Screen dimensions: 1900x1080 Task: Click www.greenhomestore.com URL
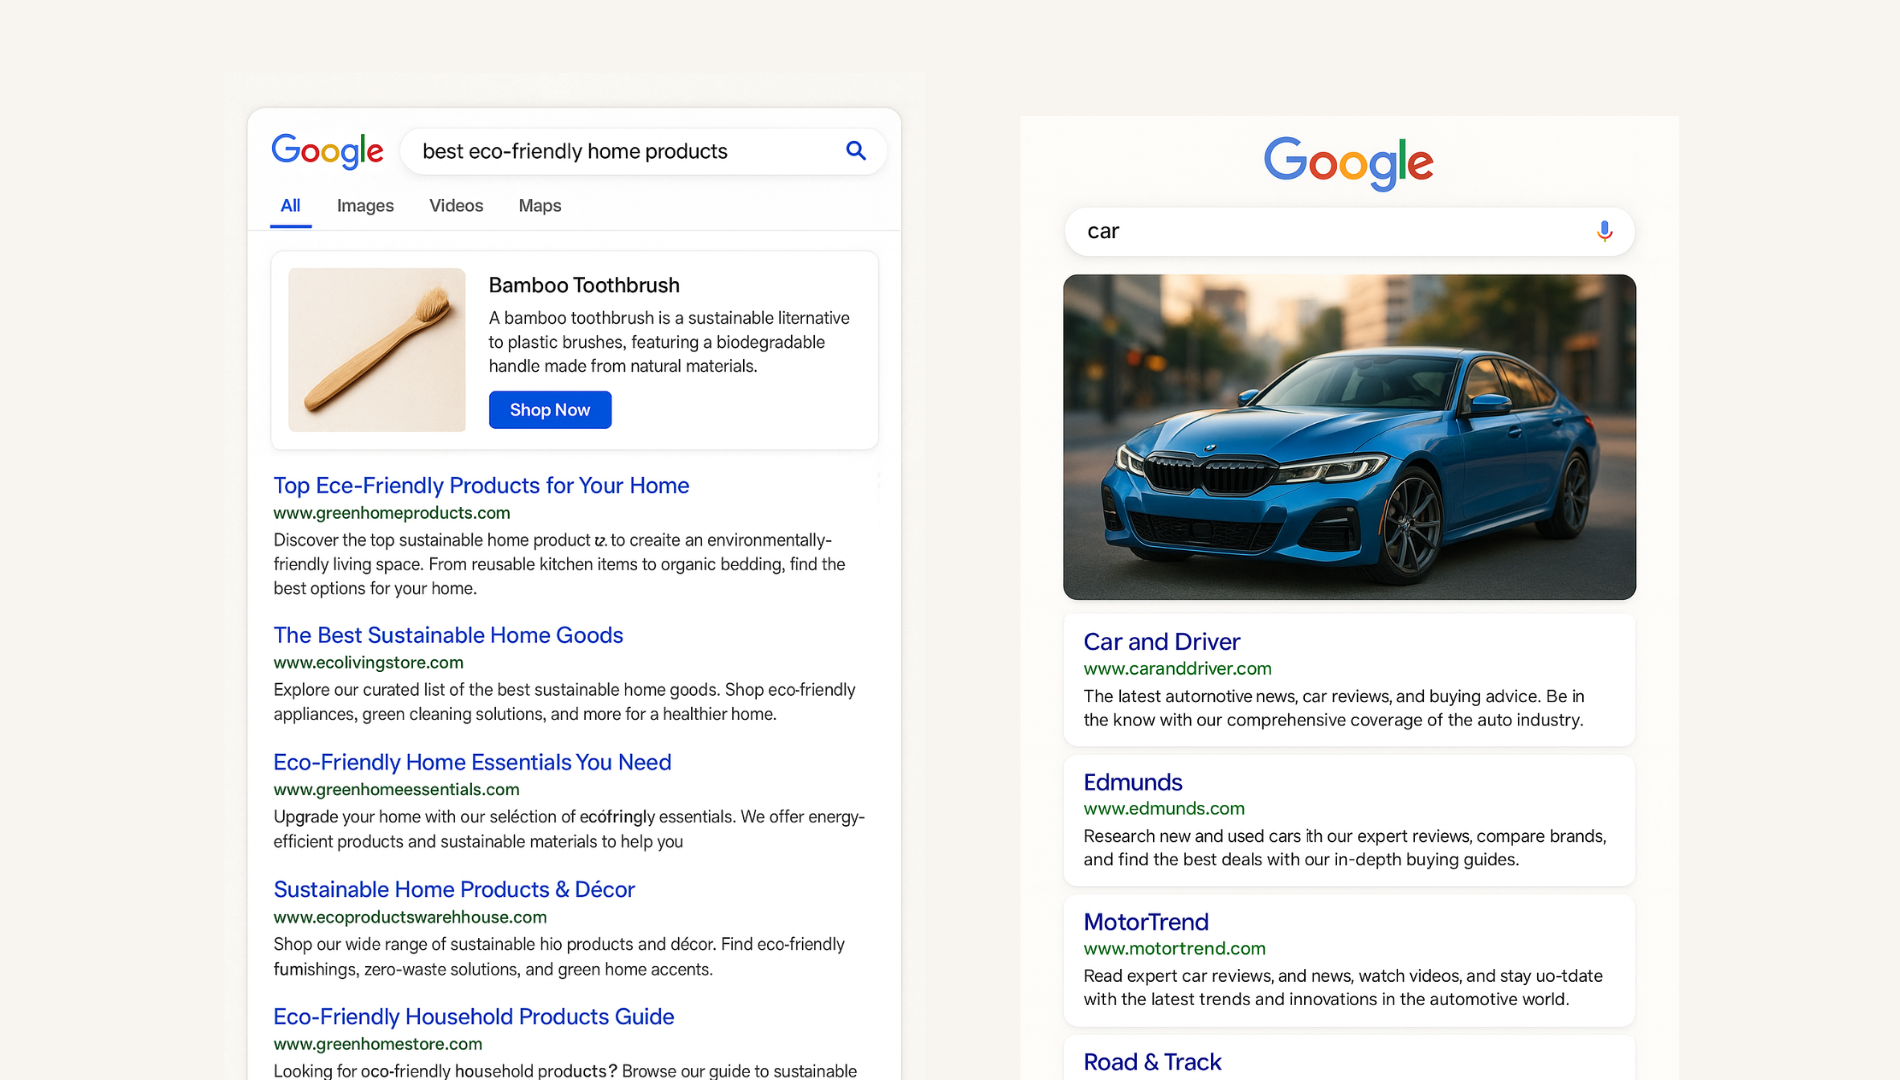(378, 1044)
